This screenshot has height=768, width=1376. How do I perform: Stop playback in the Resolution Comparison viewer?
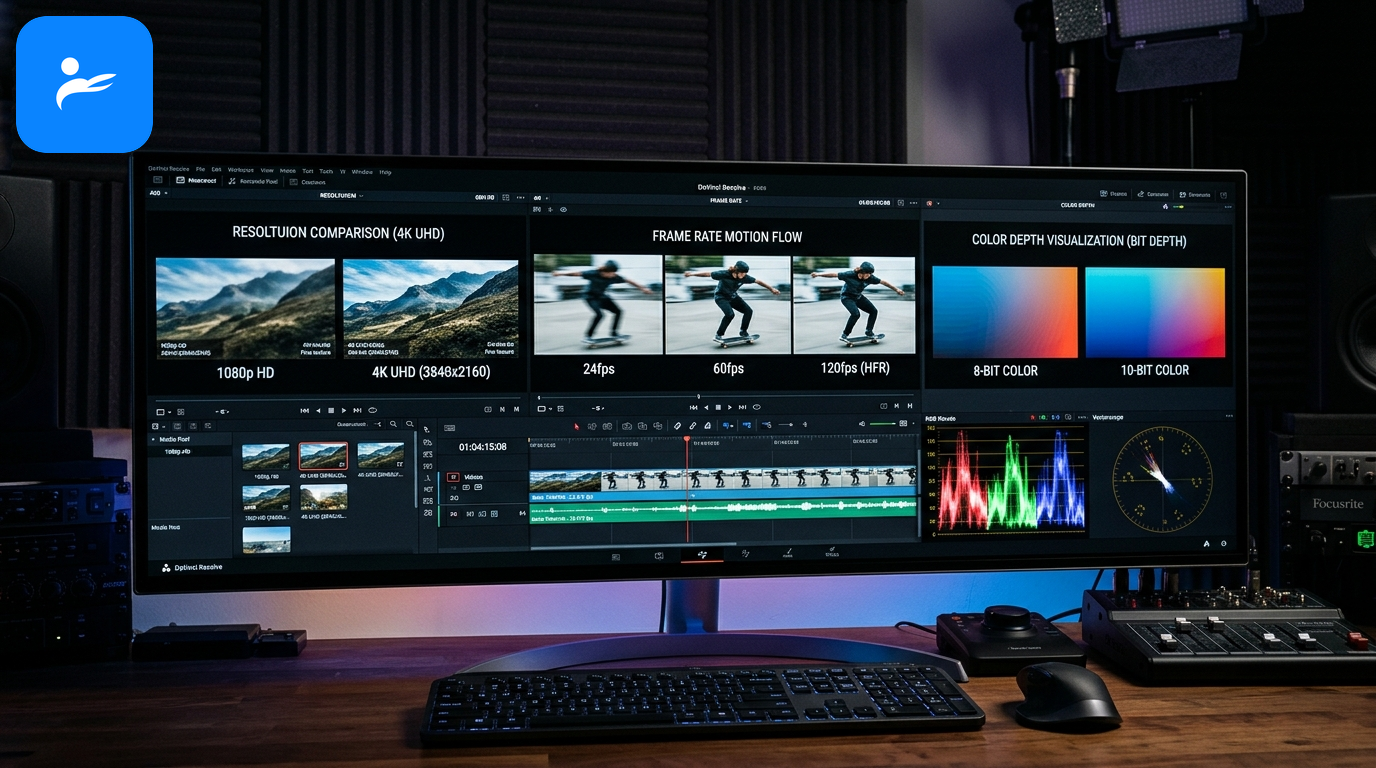pyautogui.click(x=331, y=410)
